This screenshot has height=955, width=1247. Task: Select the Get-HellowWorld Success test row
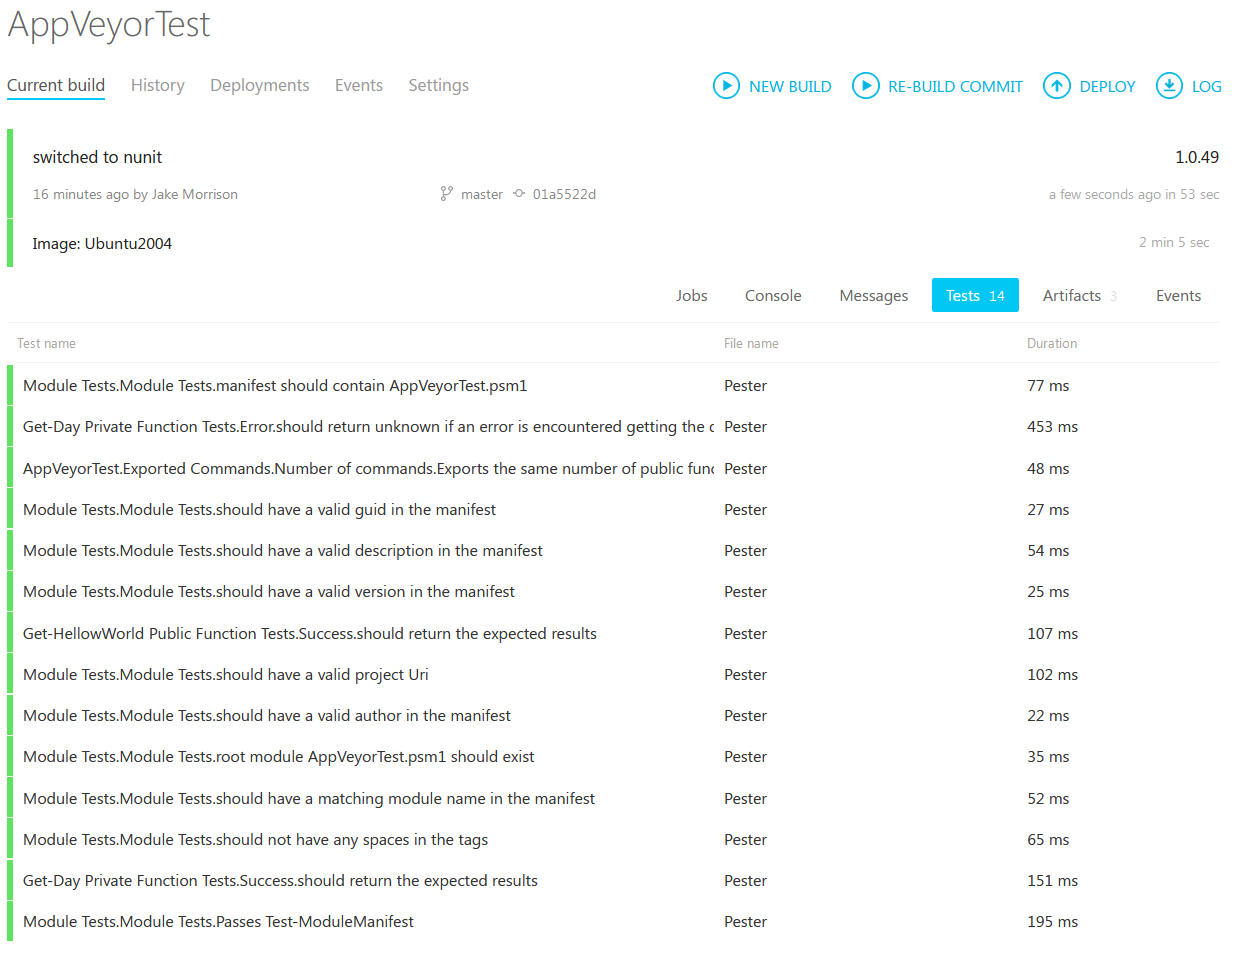pyautogui.click(x=613, y=633)
